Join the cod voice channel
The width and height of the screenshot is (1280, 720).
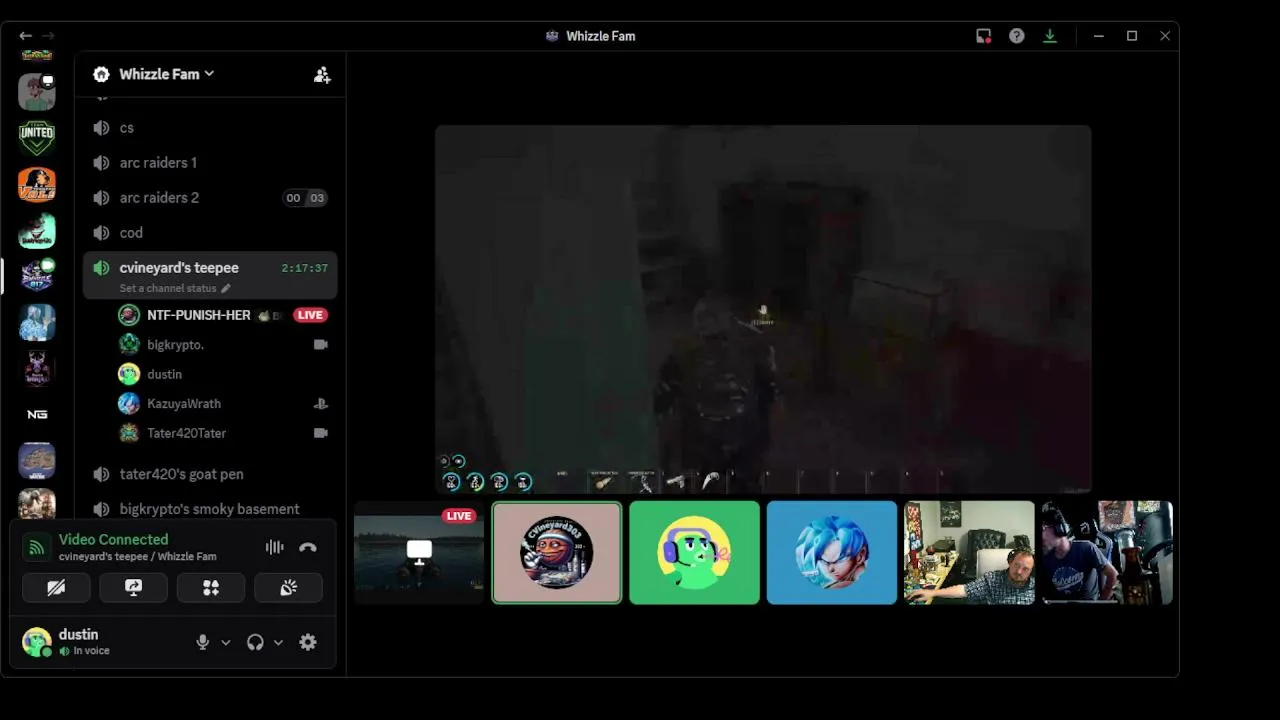(210, 233)
